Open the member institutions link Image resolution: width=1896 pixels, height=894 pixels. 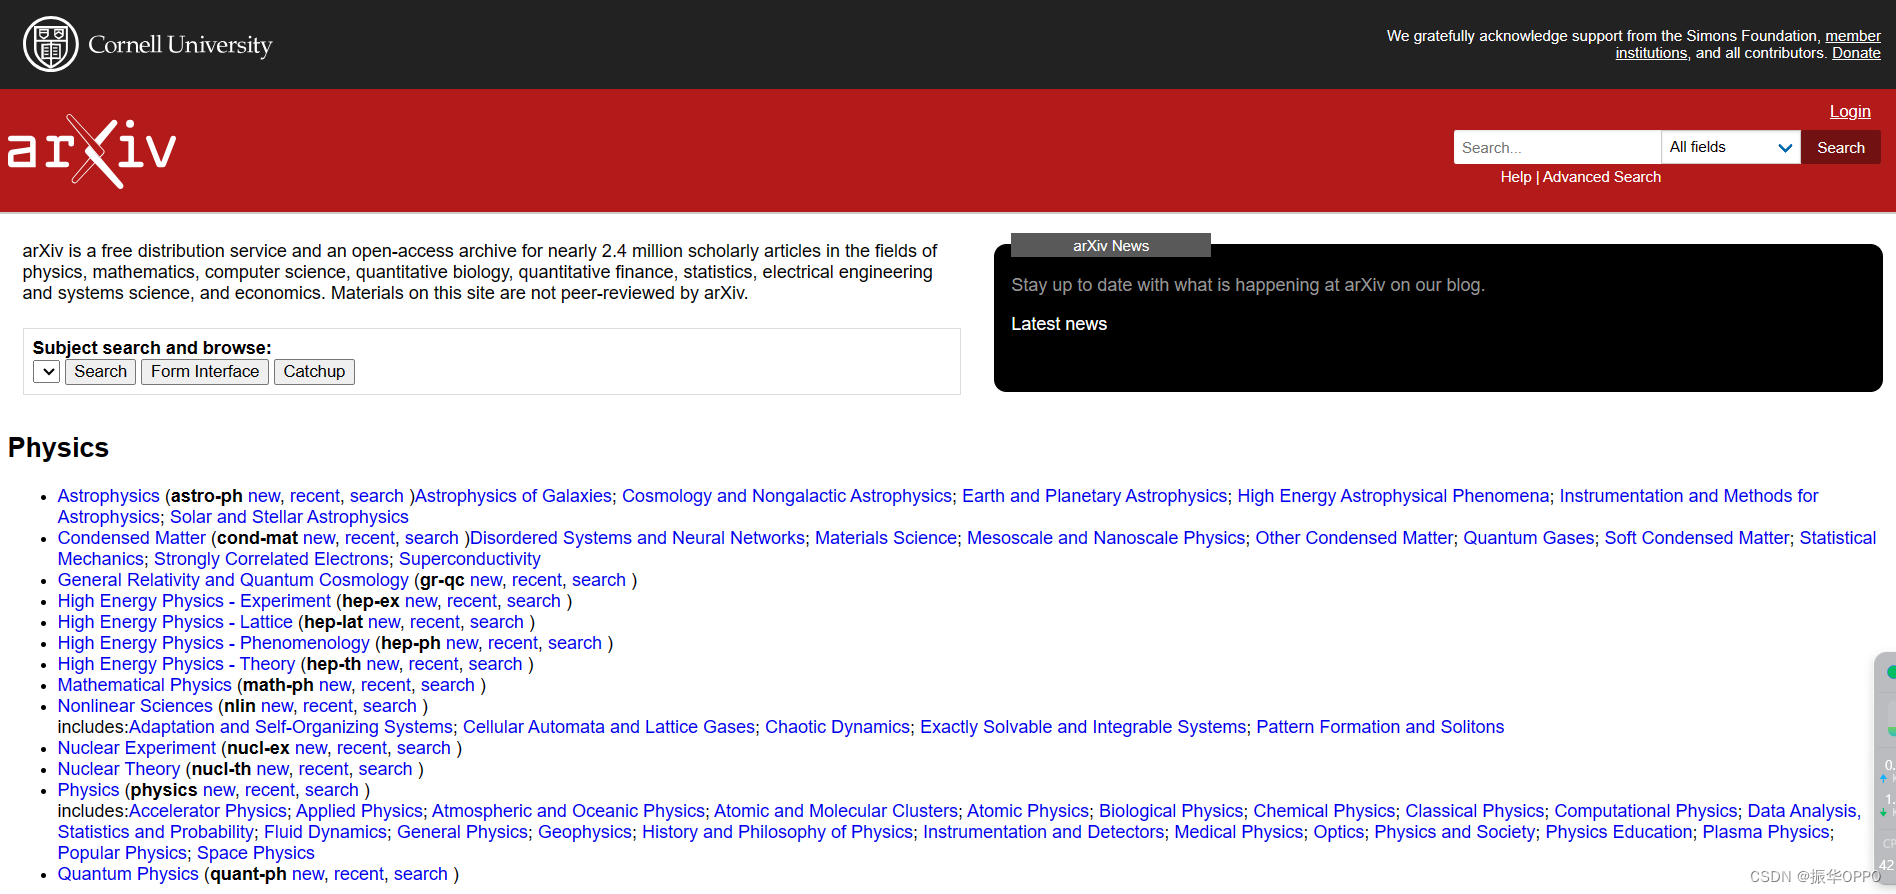1748,44
